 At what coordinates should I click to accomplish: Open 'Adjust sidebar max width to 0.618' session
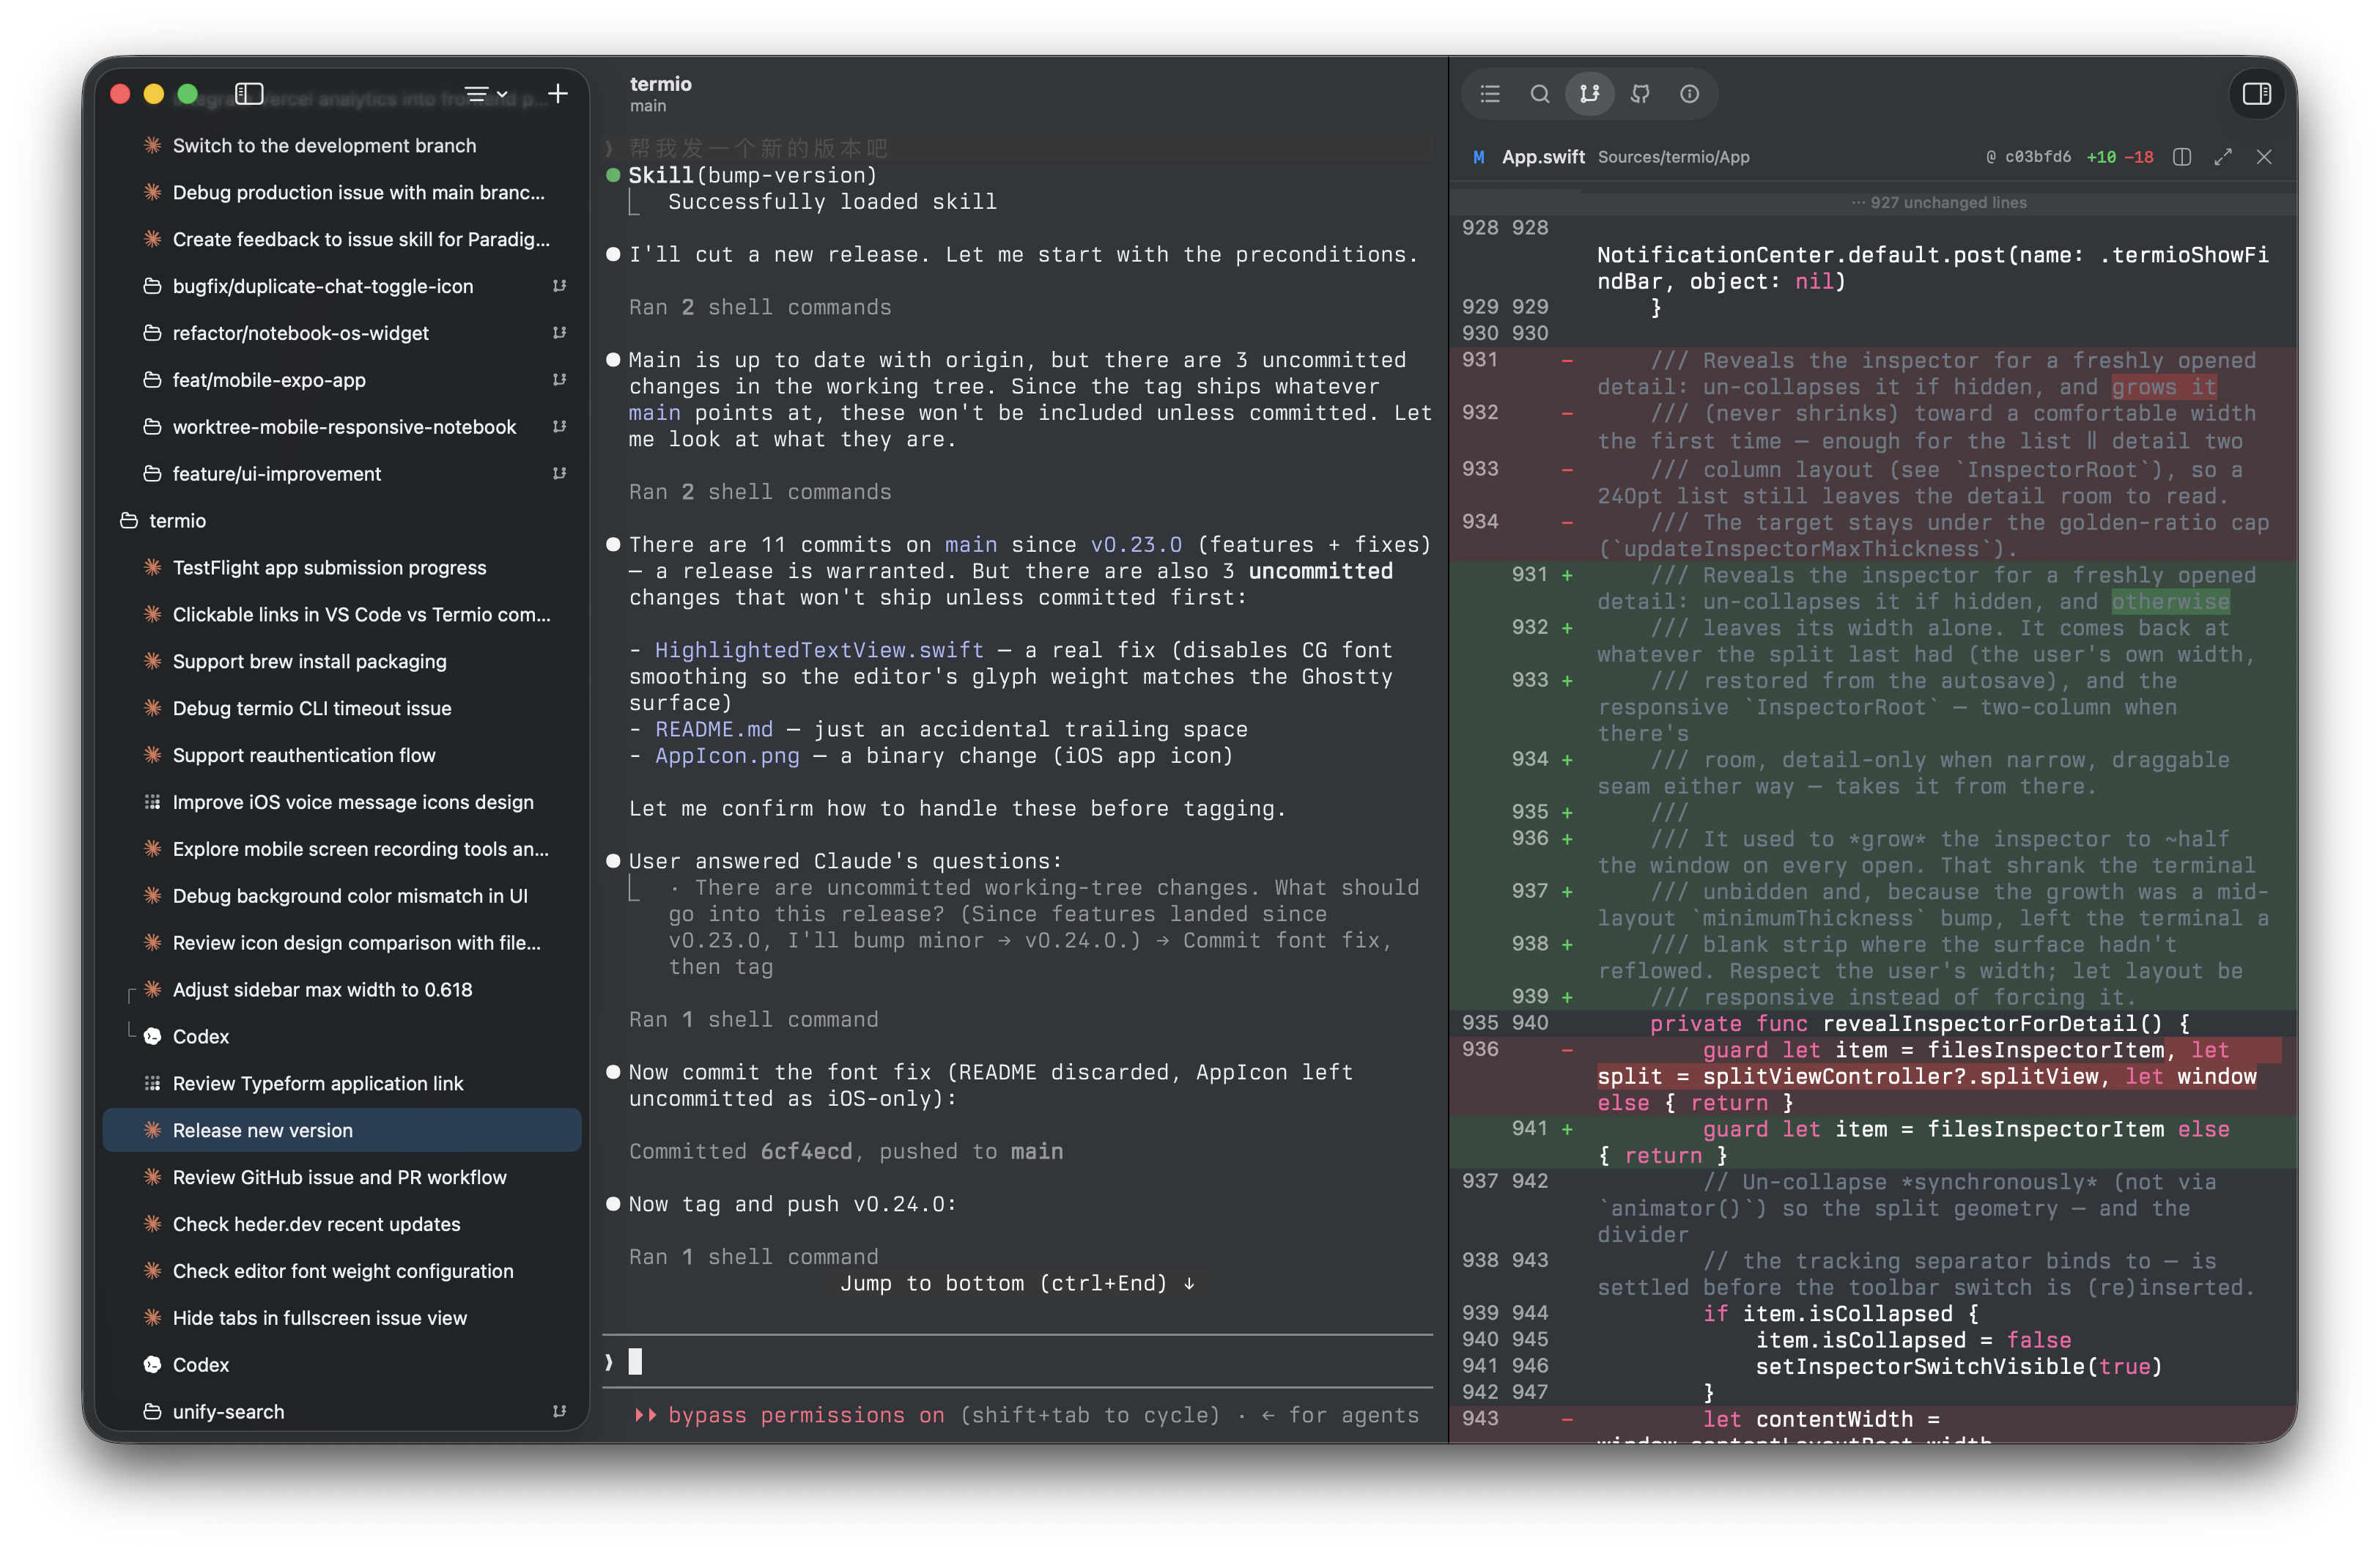pyautogui.click(x=342, y=990)
